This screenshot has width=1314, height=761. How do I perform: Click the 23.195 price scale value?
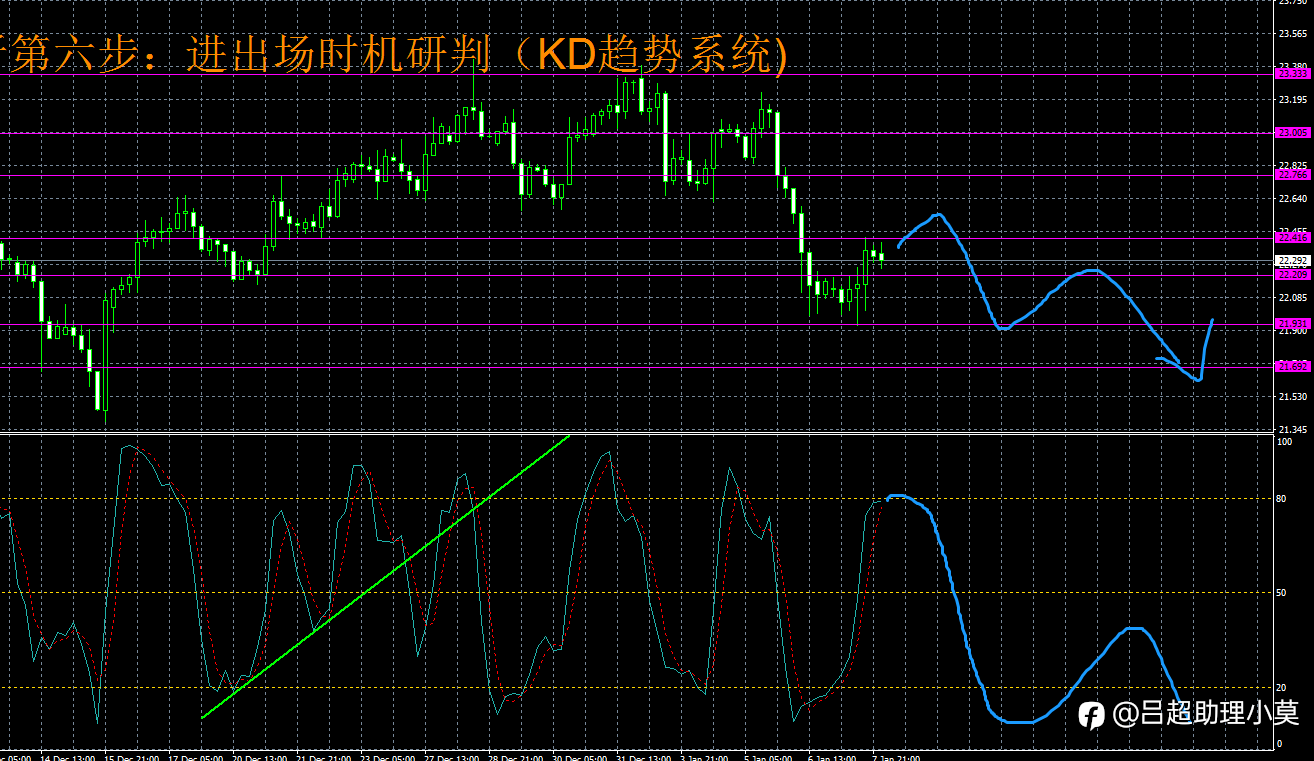tap(1293, 99)
